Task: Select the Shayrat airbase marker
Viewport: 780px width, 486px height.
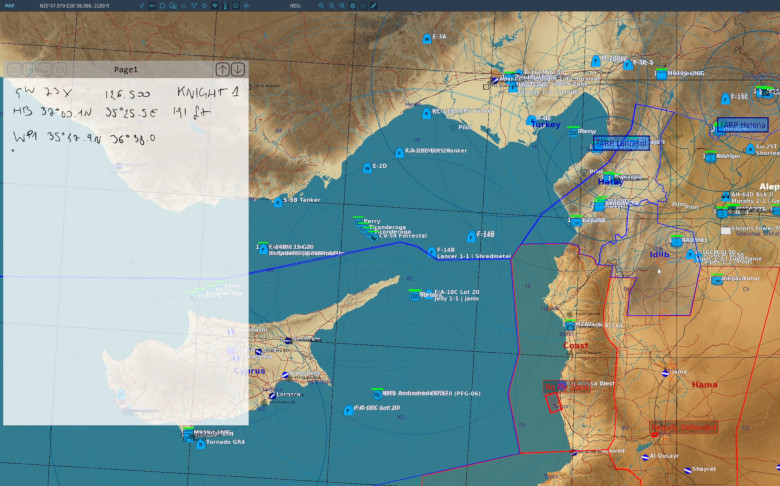Action: 685,468
